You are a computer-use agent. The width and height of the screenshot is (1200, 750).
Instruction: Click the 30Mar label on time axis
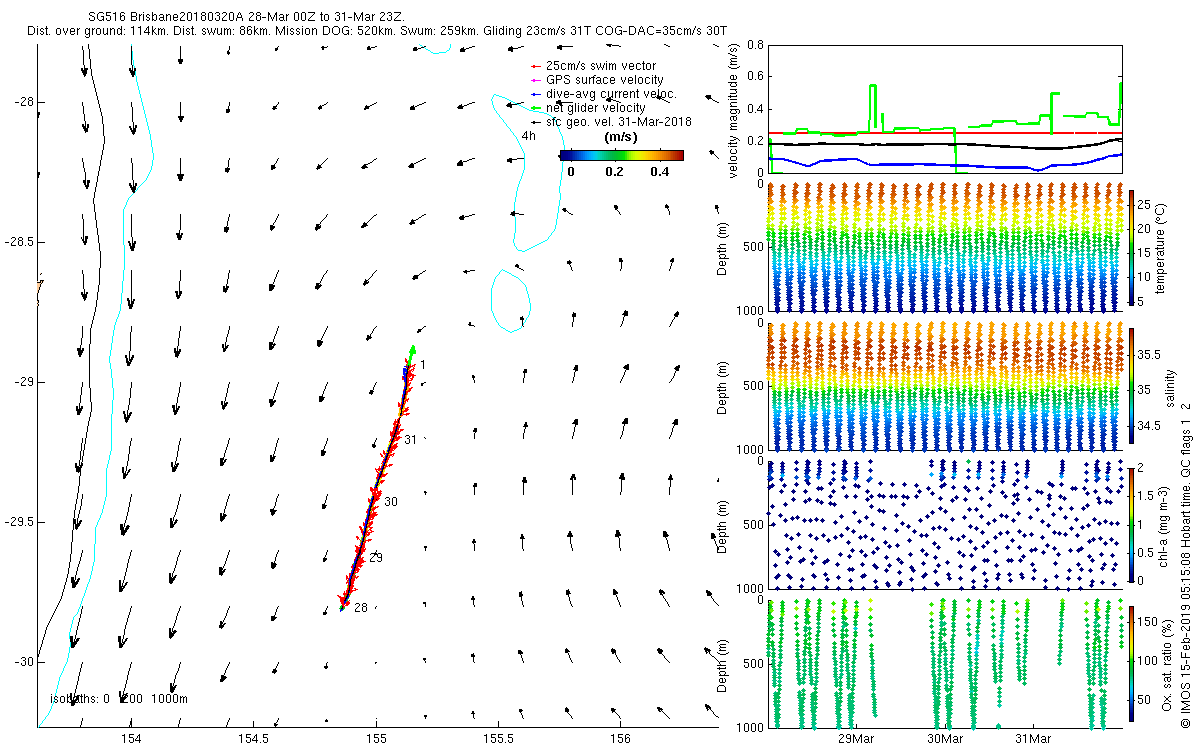945,739
